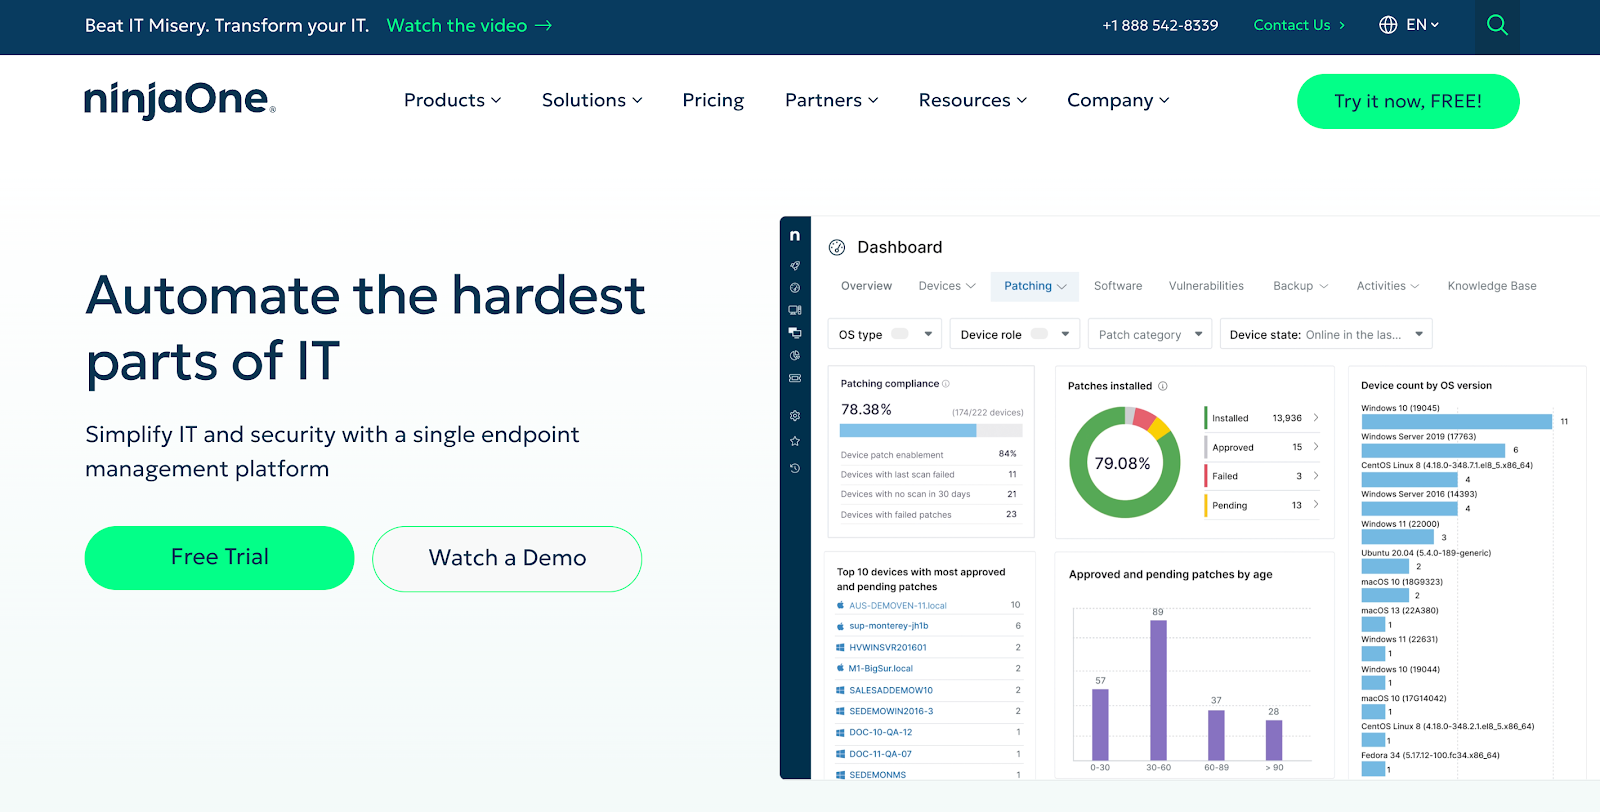
Task: Expand the Solutions menu
Action: [x=592, y=100]
